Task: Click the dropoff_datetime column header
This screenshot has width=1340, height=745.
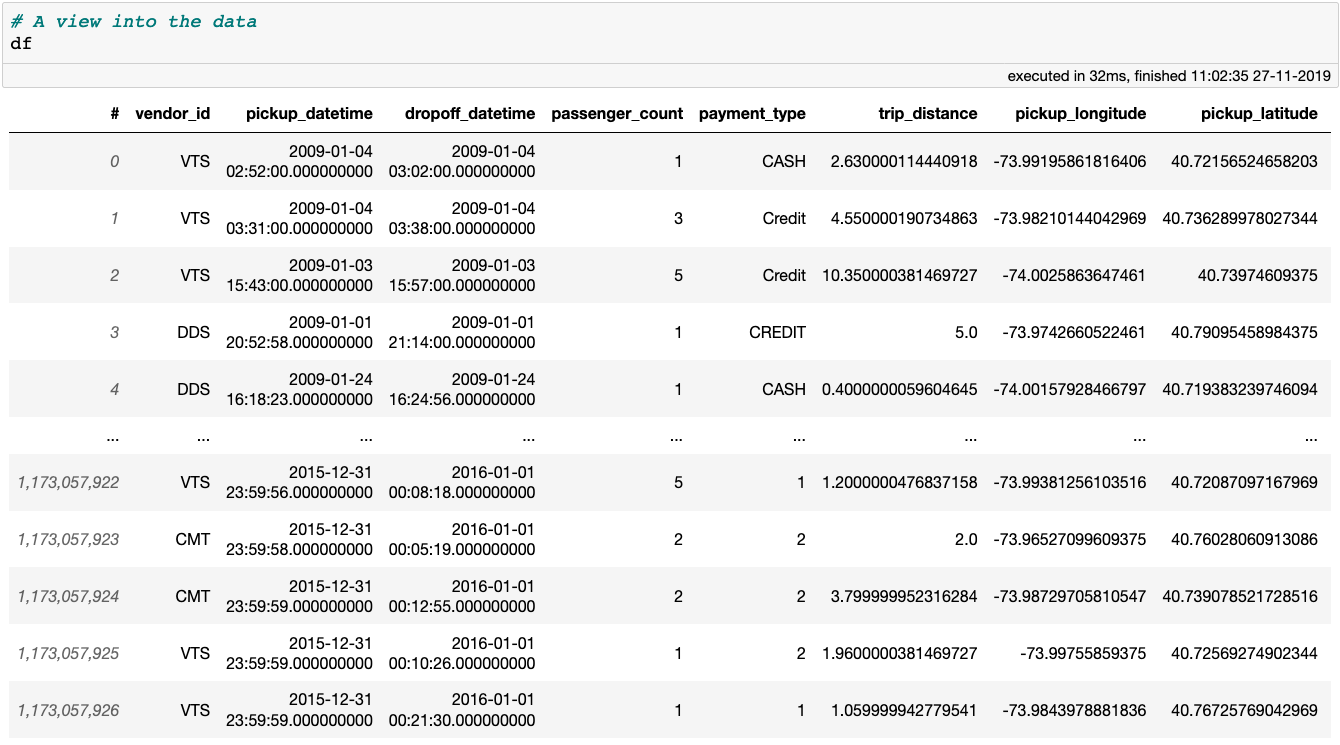Action: 470,114
